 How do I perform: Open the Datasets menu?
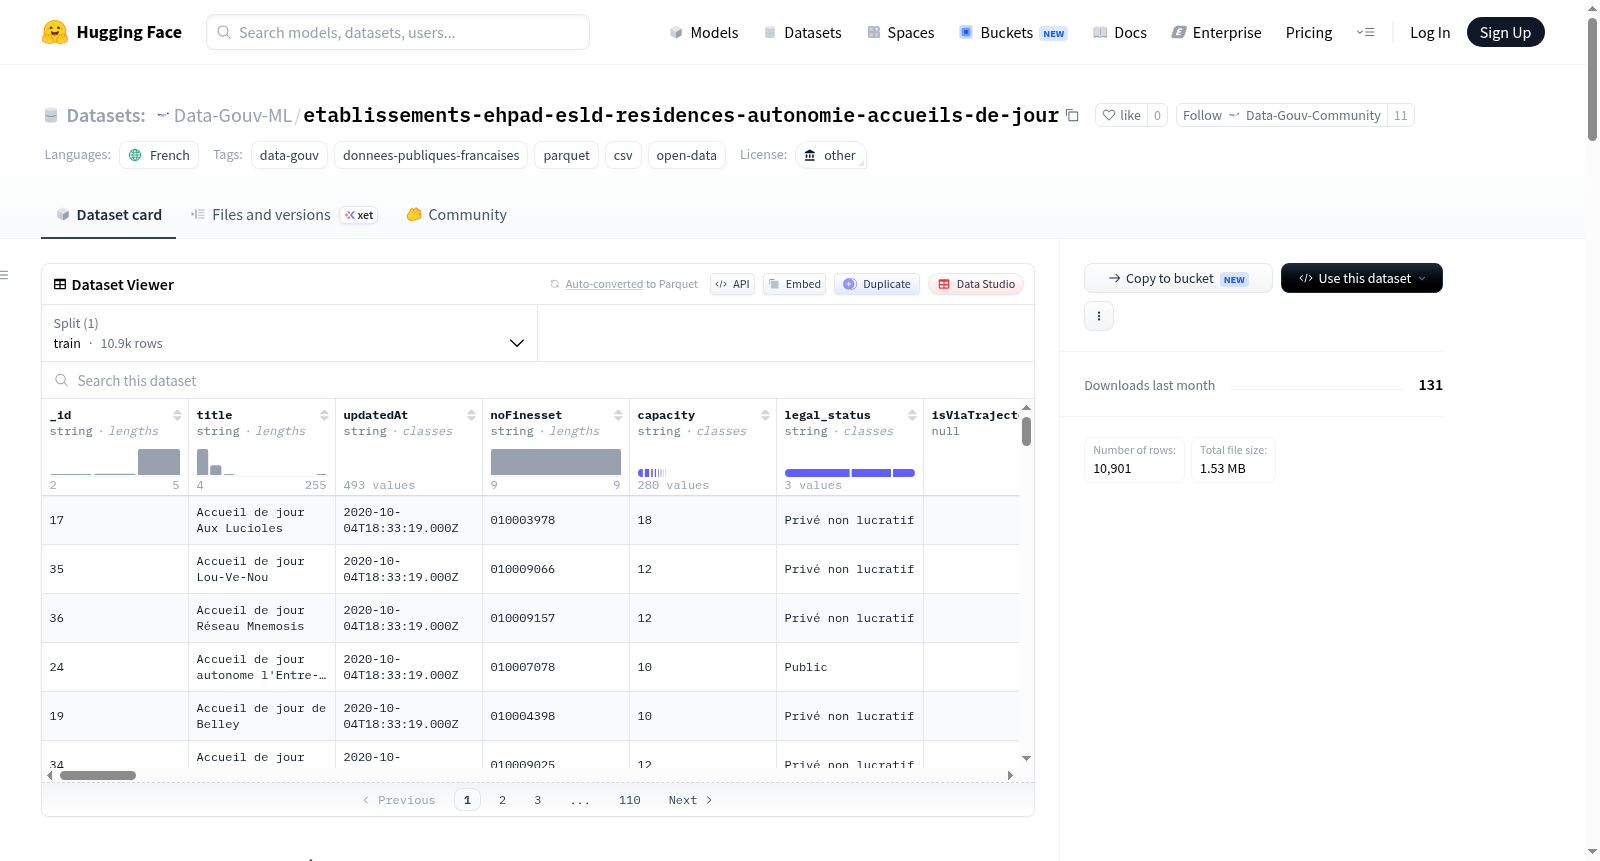pos(802,32)
